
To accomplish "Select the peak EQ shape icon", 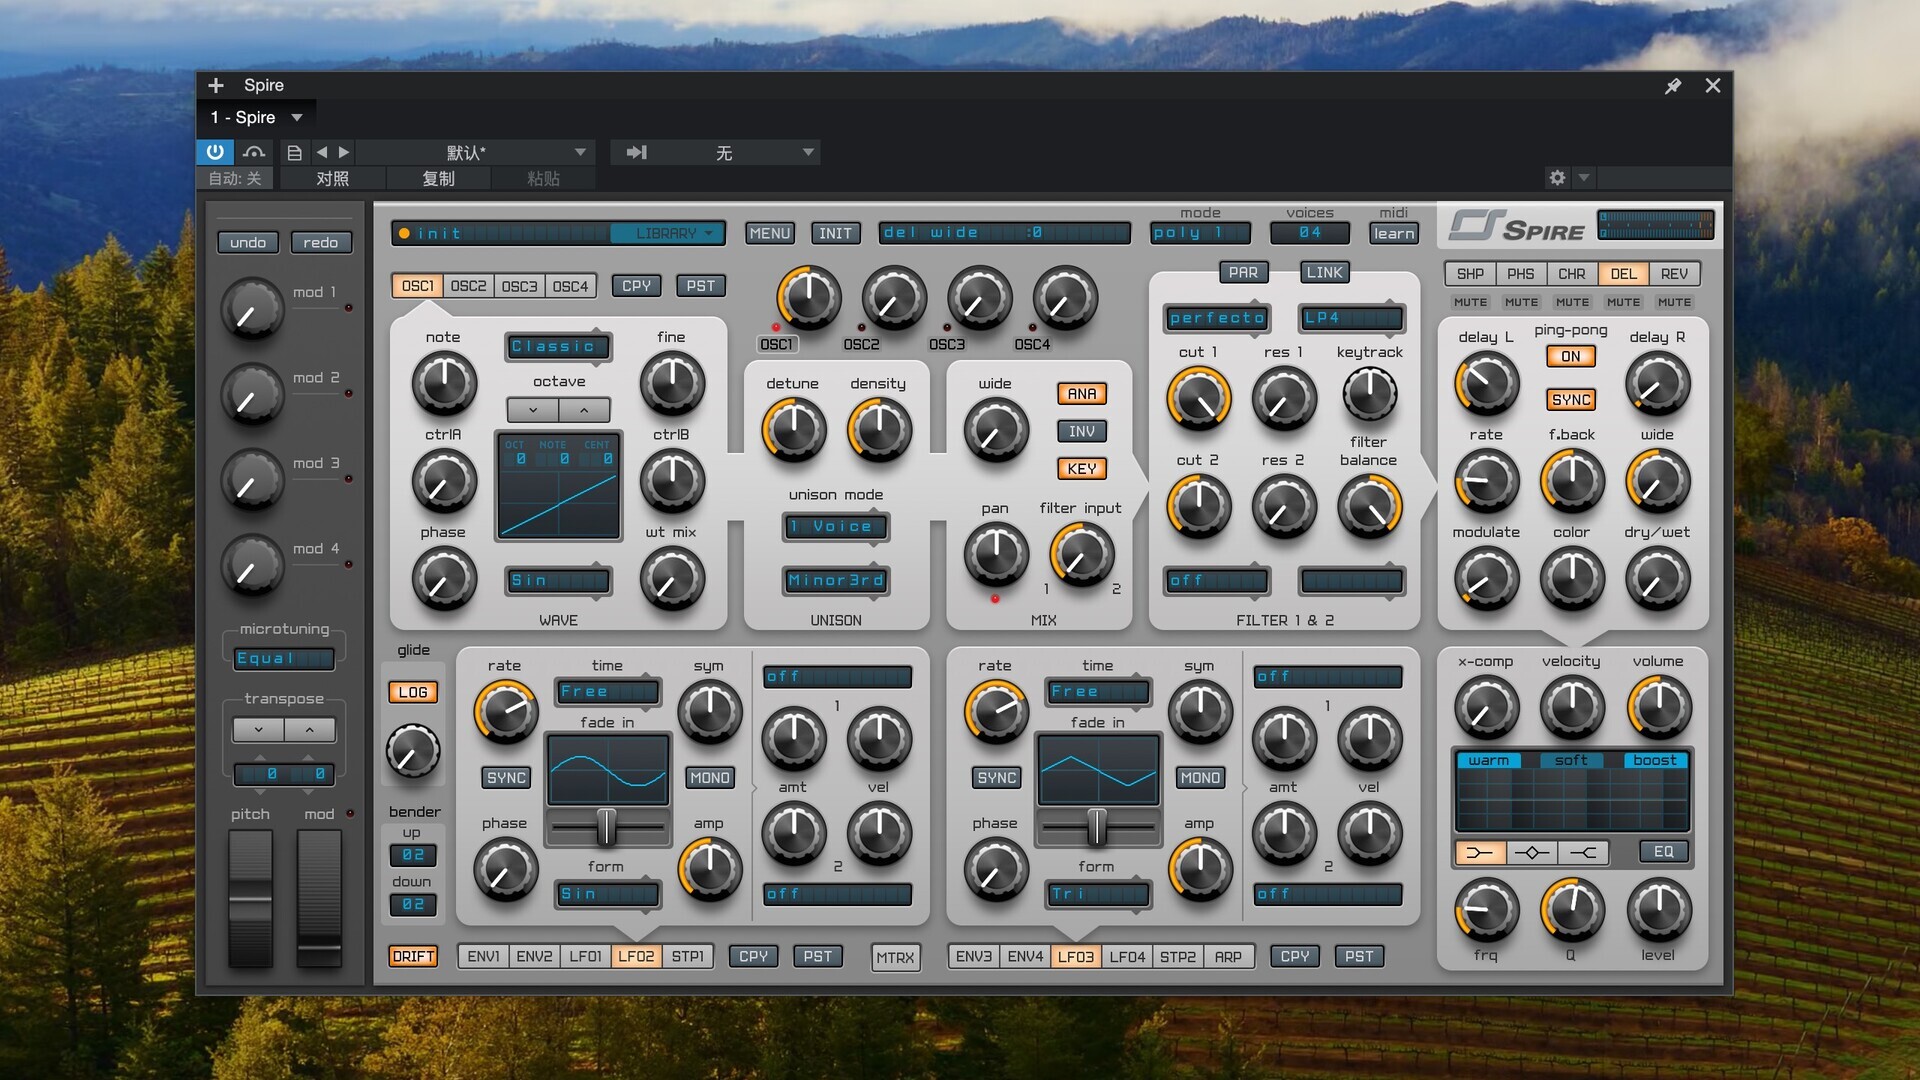I will [1531, 852].
